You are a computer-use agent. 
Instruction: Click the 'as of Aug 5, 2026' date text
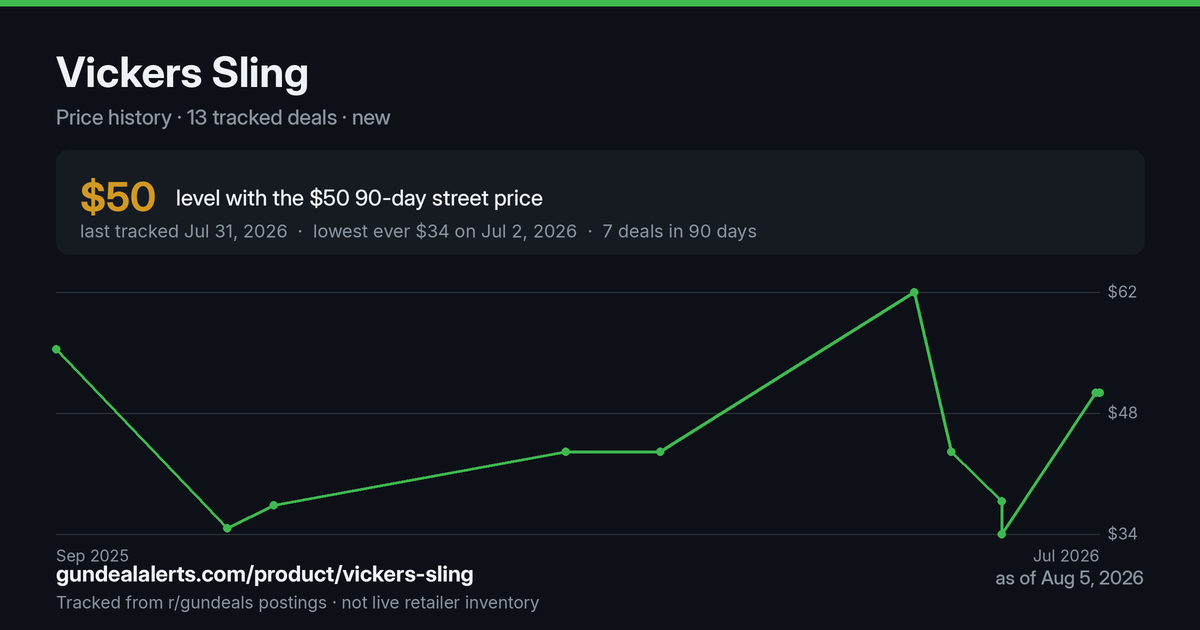point(1069,578)
